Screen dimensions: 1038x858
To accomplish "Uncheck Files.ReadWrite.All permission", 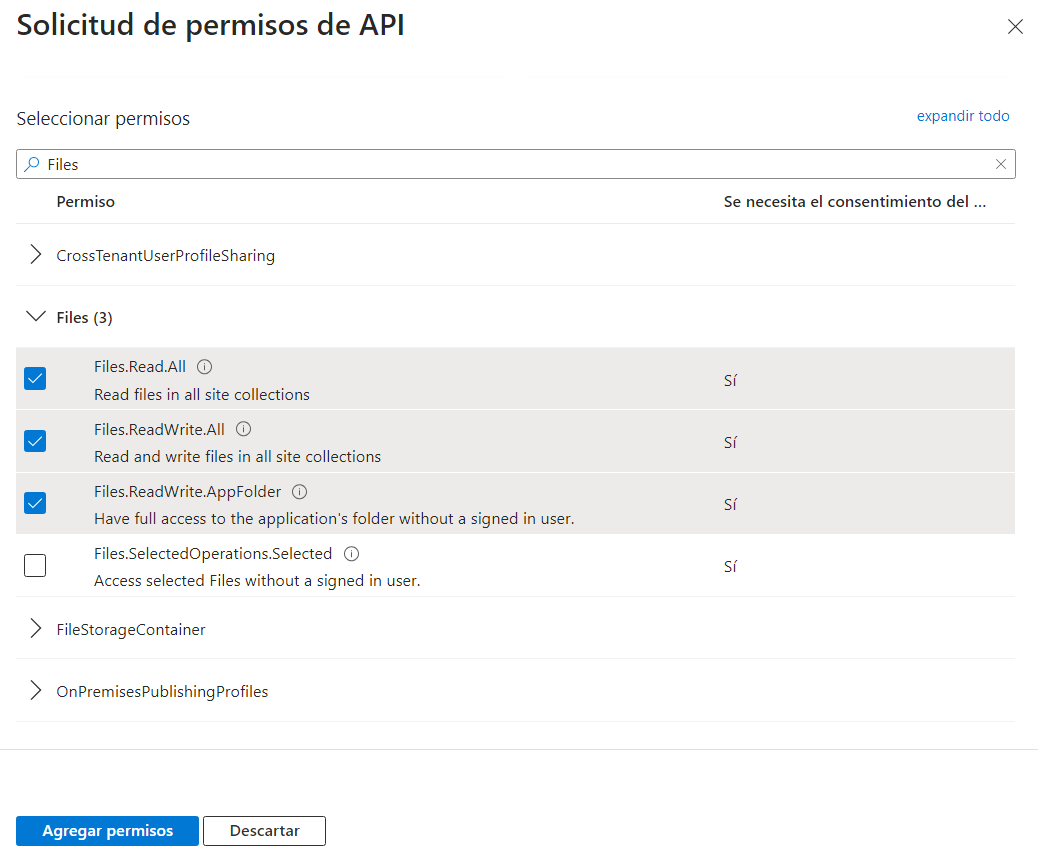I will [x=35, y=441].
